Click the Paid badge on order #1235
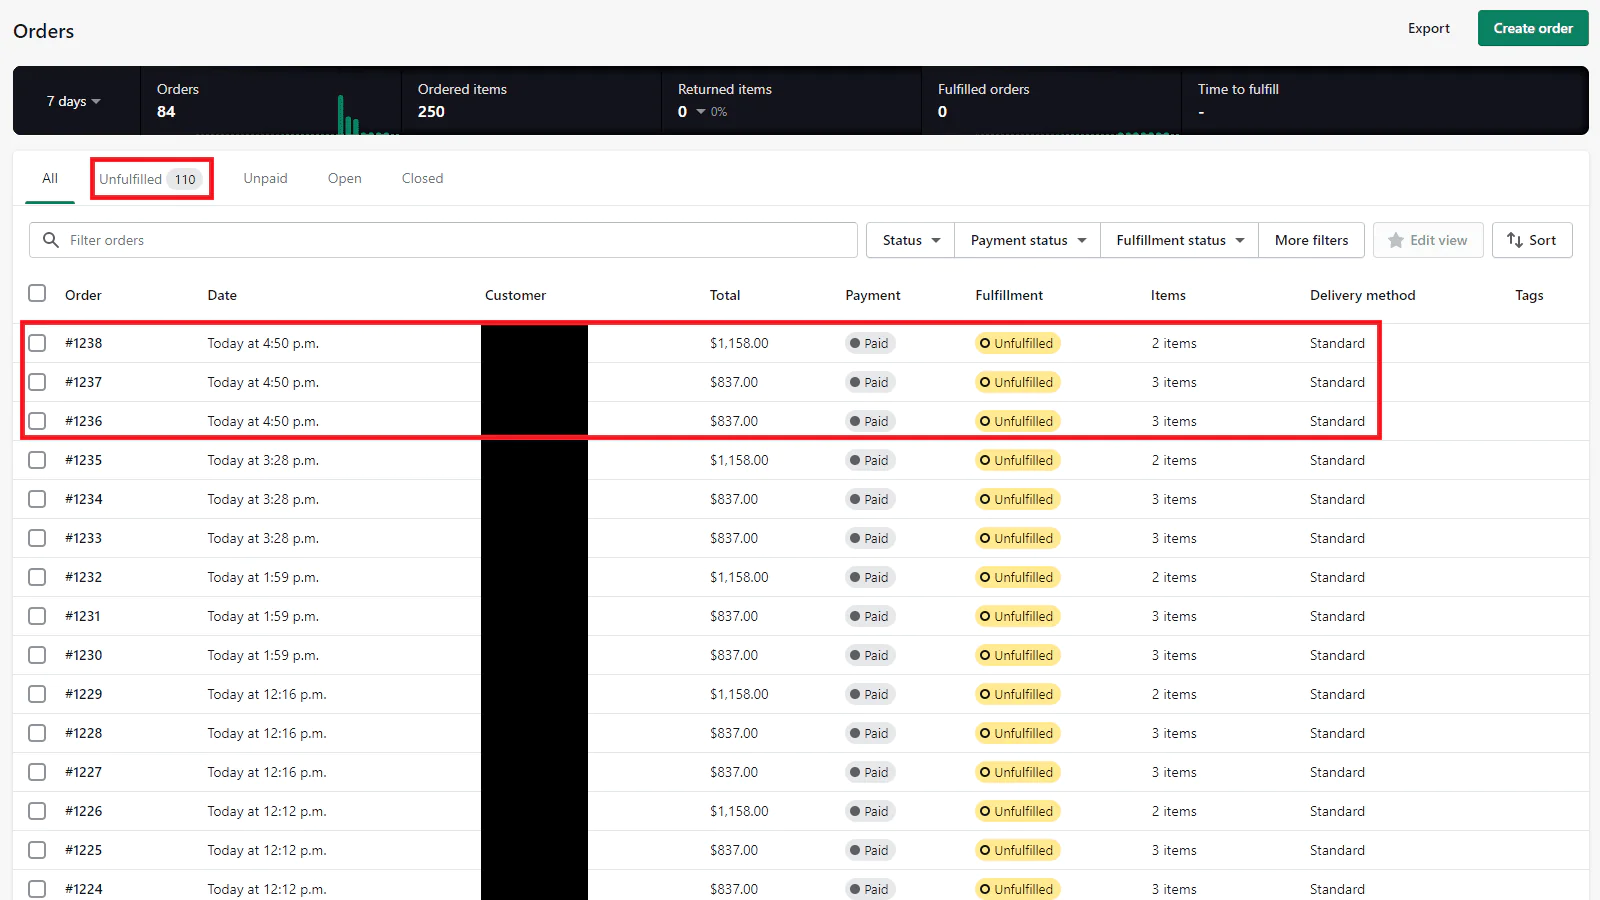 [x=869, y=460]
